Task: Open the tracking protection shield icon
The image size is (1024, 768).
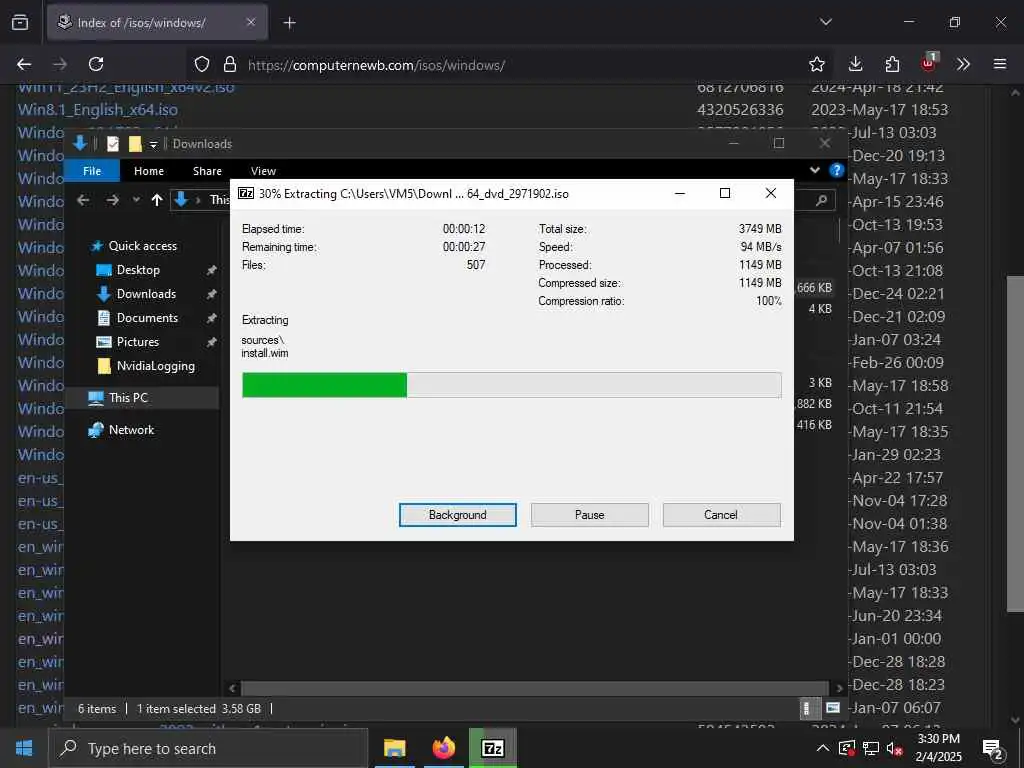Action: pyautogui.click(x=202, y=64)
